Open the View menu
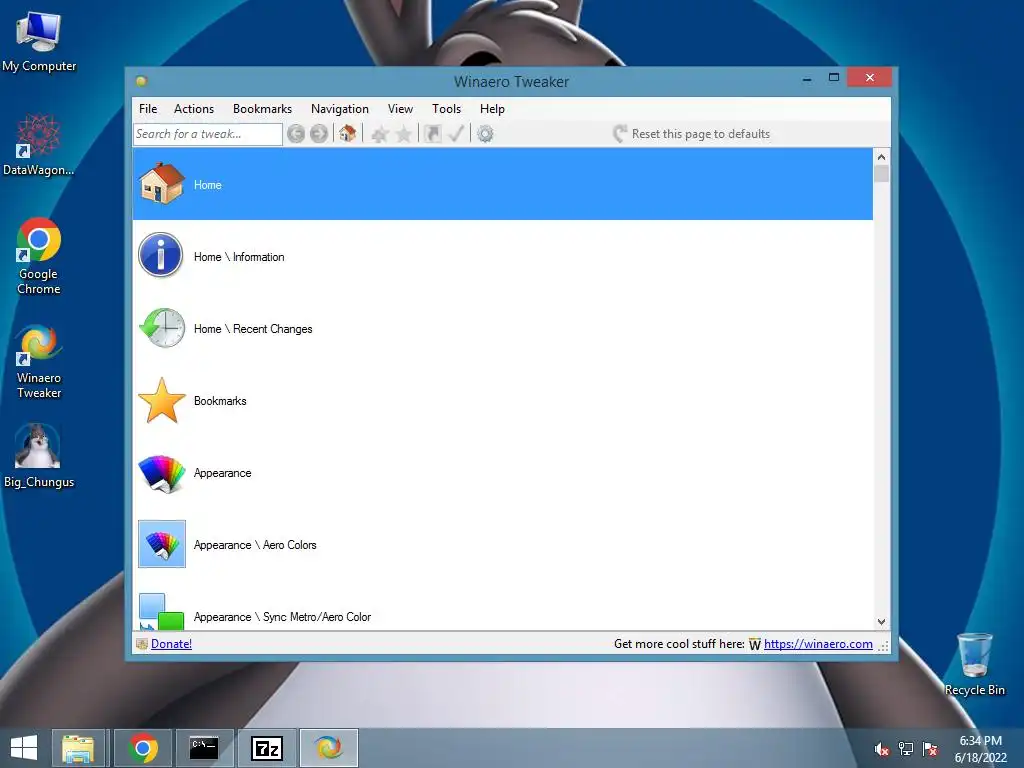Image resolution: width=1024 pixels, height=768 pixels. pyautogui.click(x=400, y=109)
